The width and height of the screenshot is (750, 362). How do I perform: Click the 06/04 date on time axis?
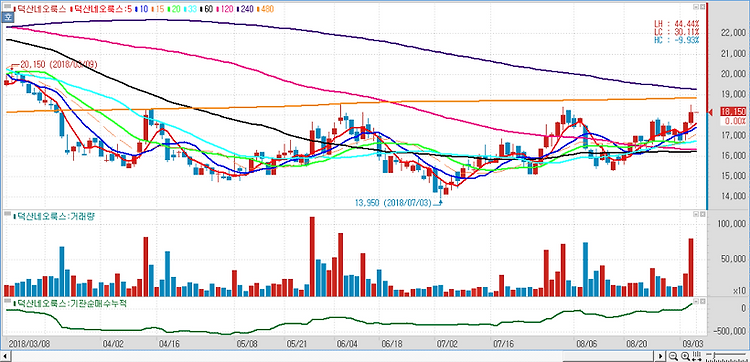(347, 344)
